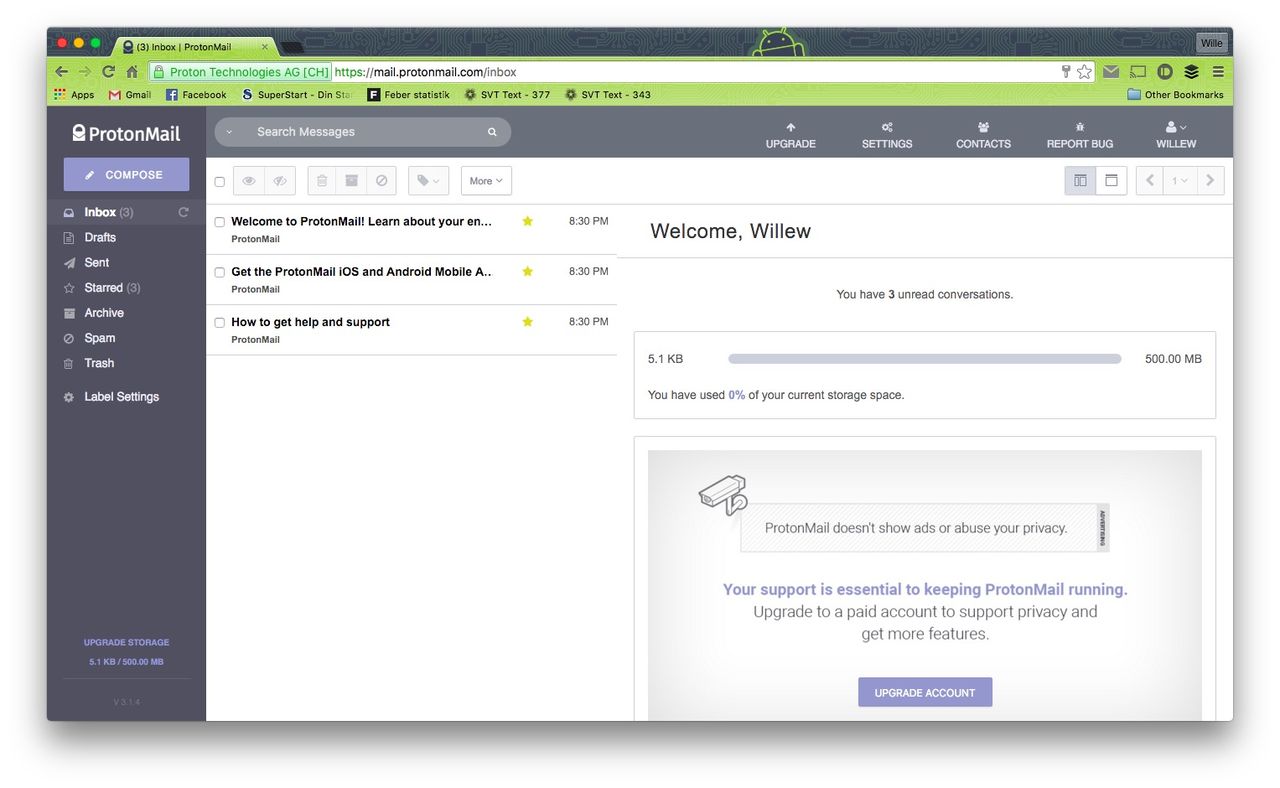Image resolution: width=1280 pixels, height=788 pixels.
Task: Click the Search Messages field
Action: [365, 132]
